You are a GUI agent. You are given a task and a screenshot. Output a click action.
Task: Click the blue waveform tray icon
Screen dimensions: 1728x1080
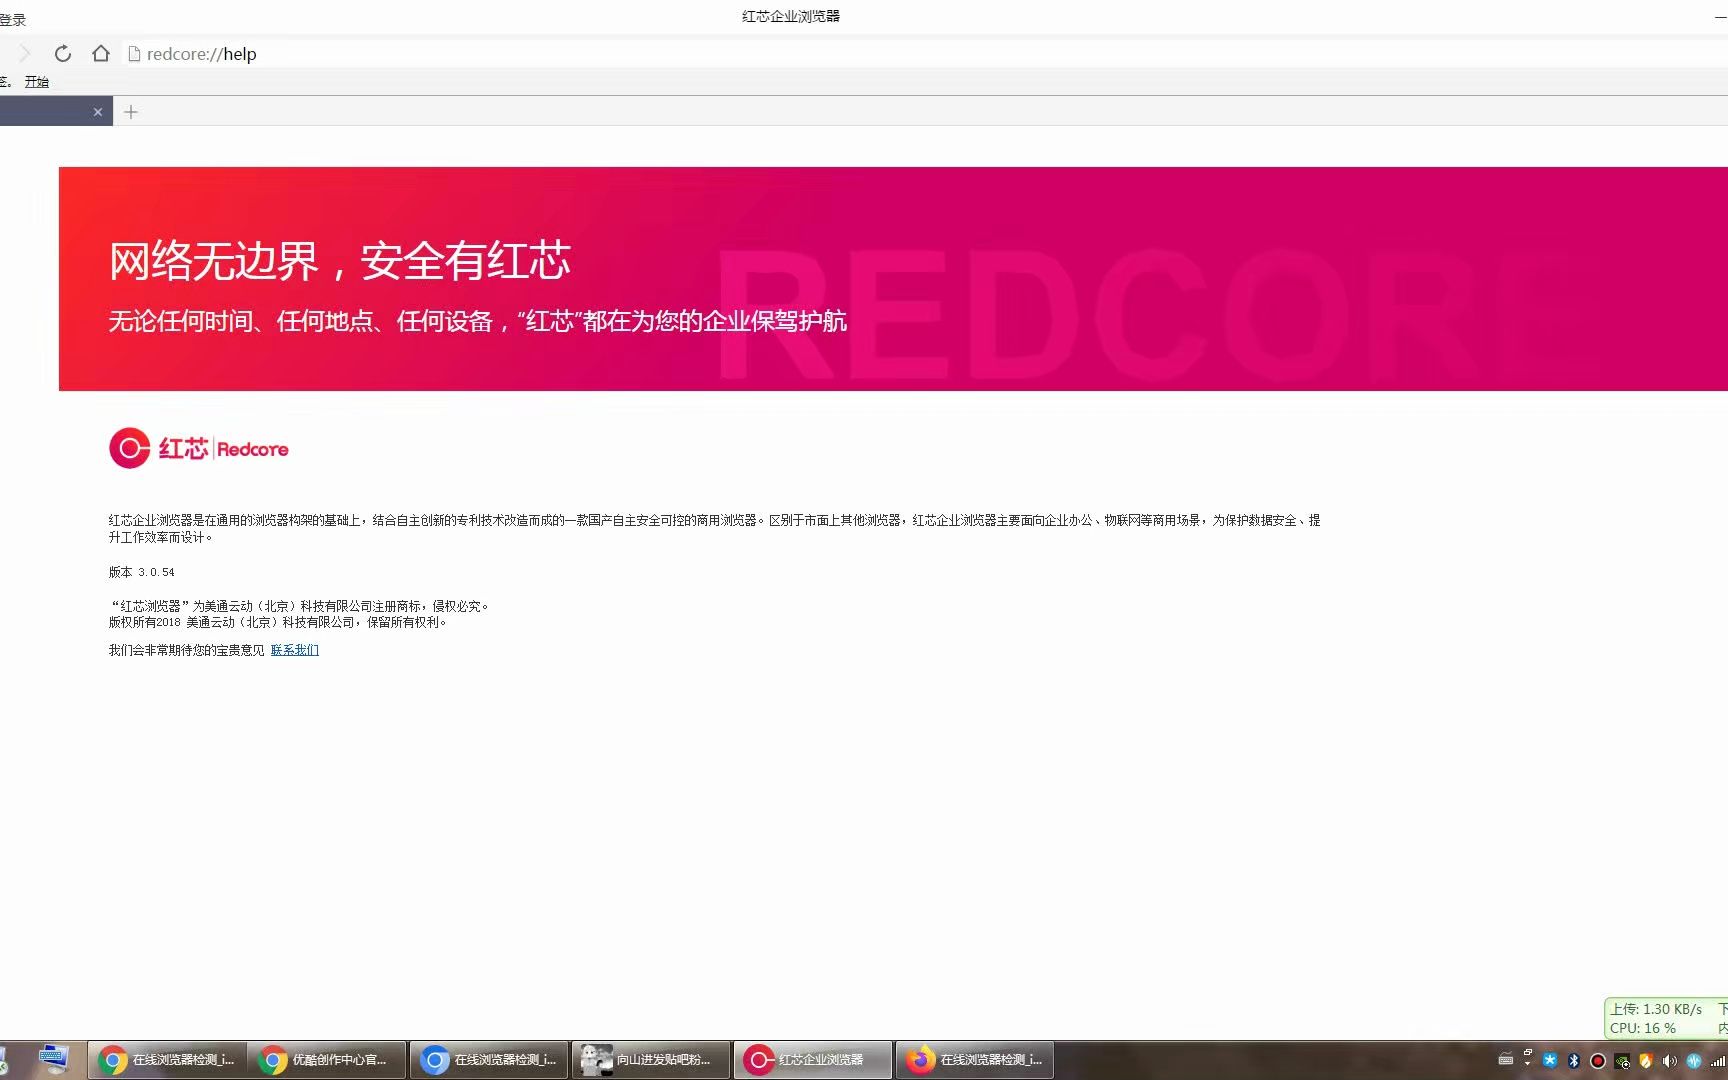click(1694, 1061)
